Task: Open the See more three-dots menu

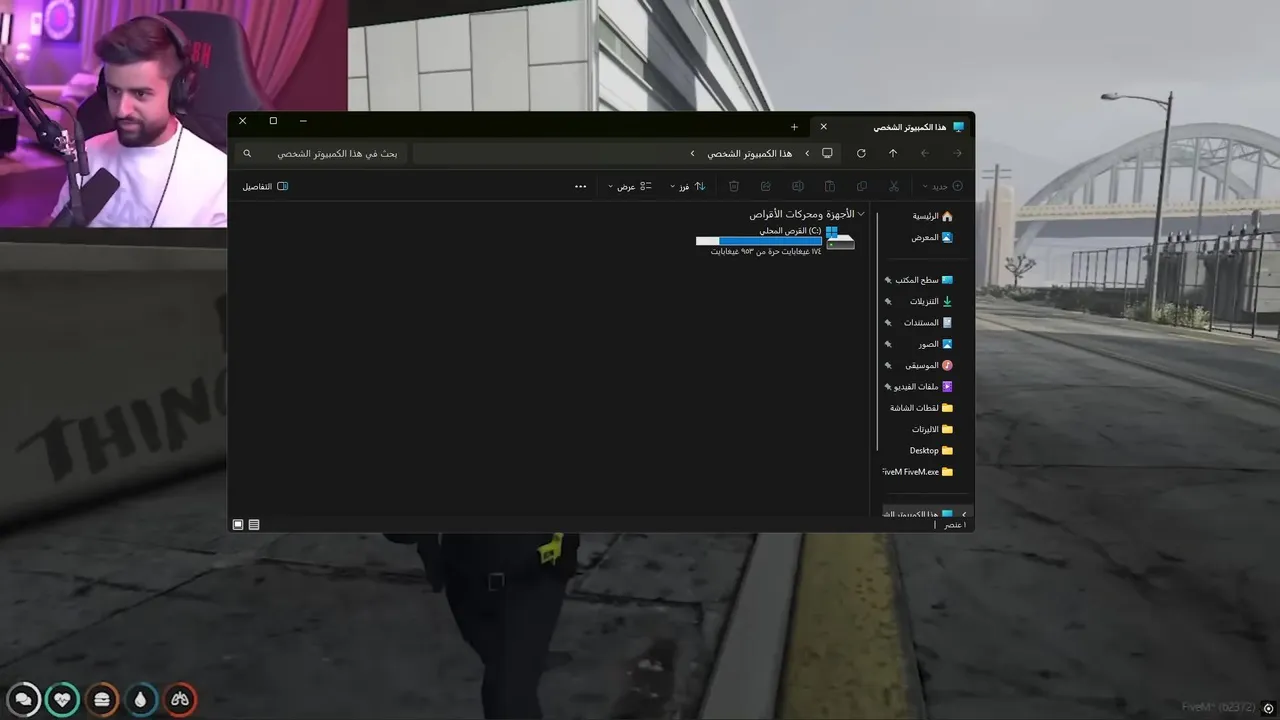Action: pos(581,186)
